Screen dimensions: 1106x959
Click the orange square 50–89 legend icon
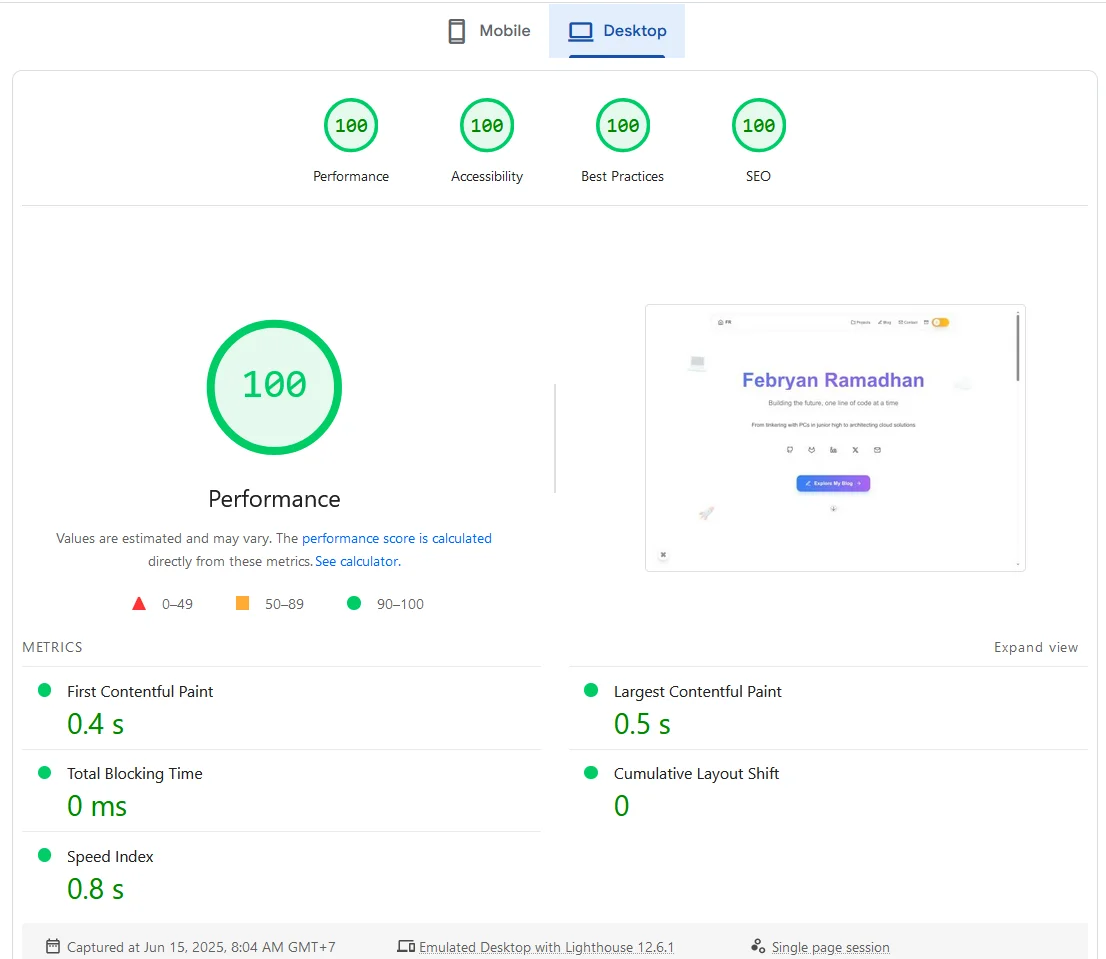click(242, 603)
